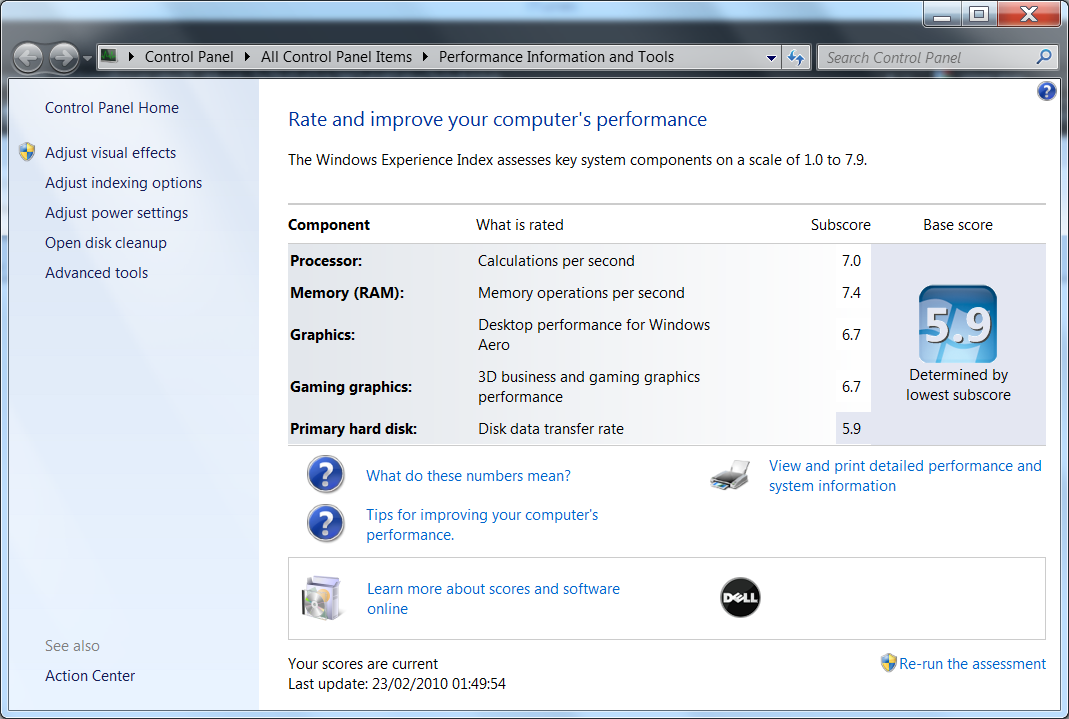Expand the arrow before Control Panel breadcrumb
1069x719 pixels.
click(x=131, y=57)
